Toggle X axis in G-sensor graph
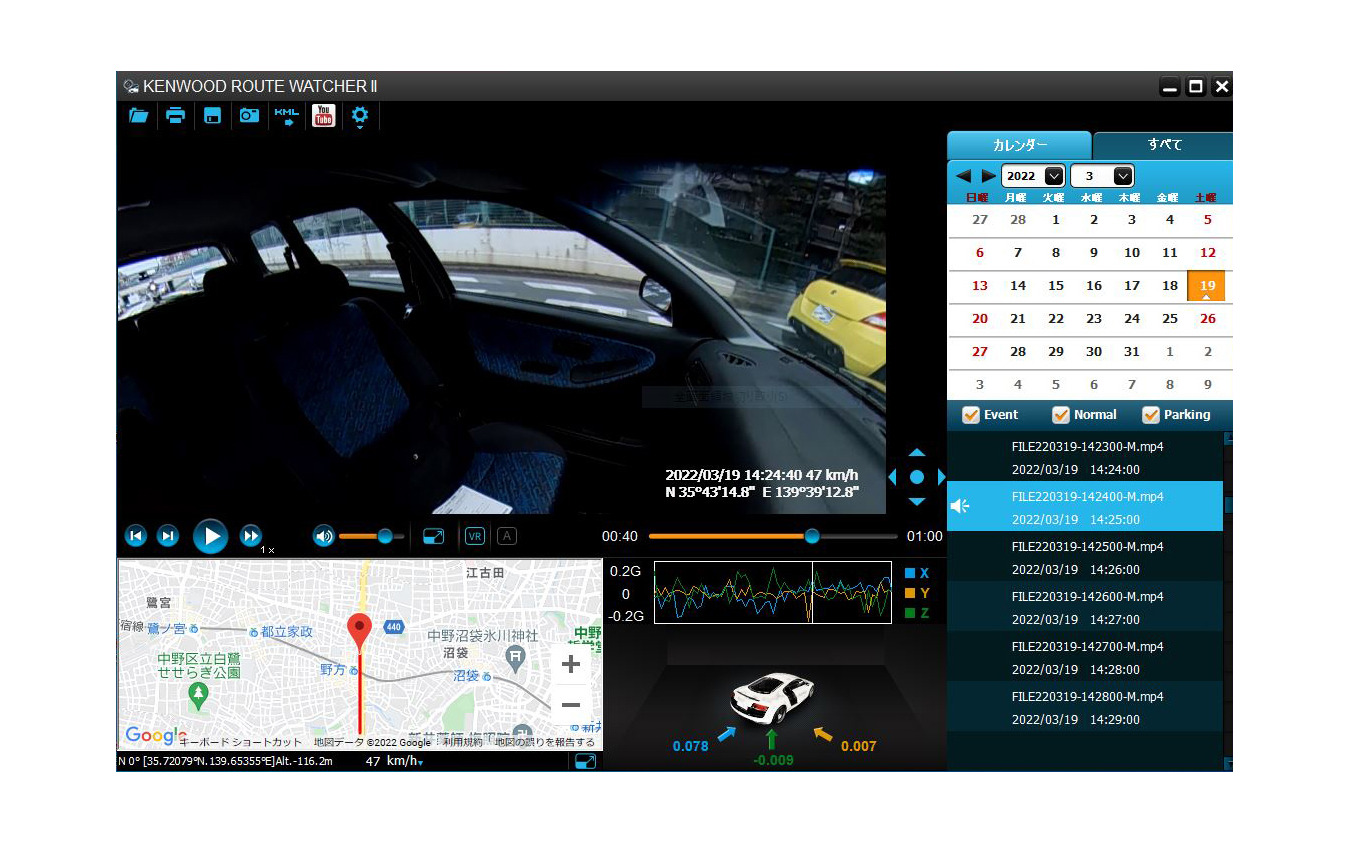This screenshot has width=1350, height=844. (916, 573)
